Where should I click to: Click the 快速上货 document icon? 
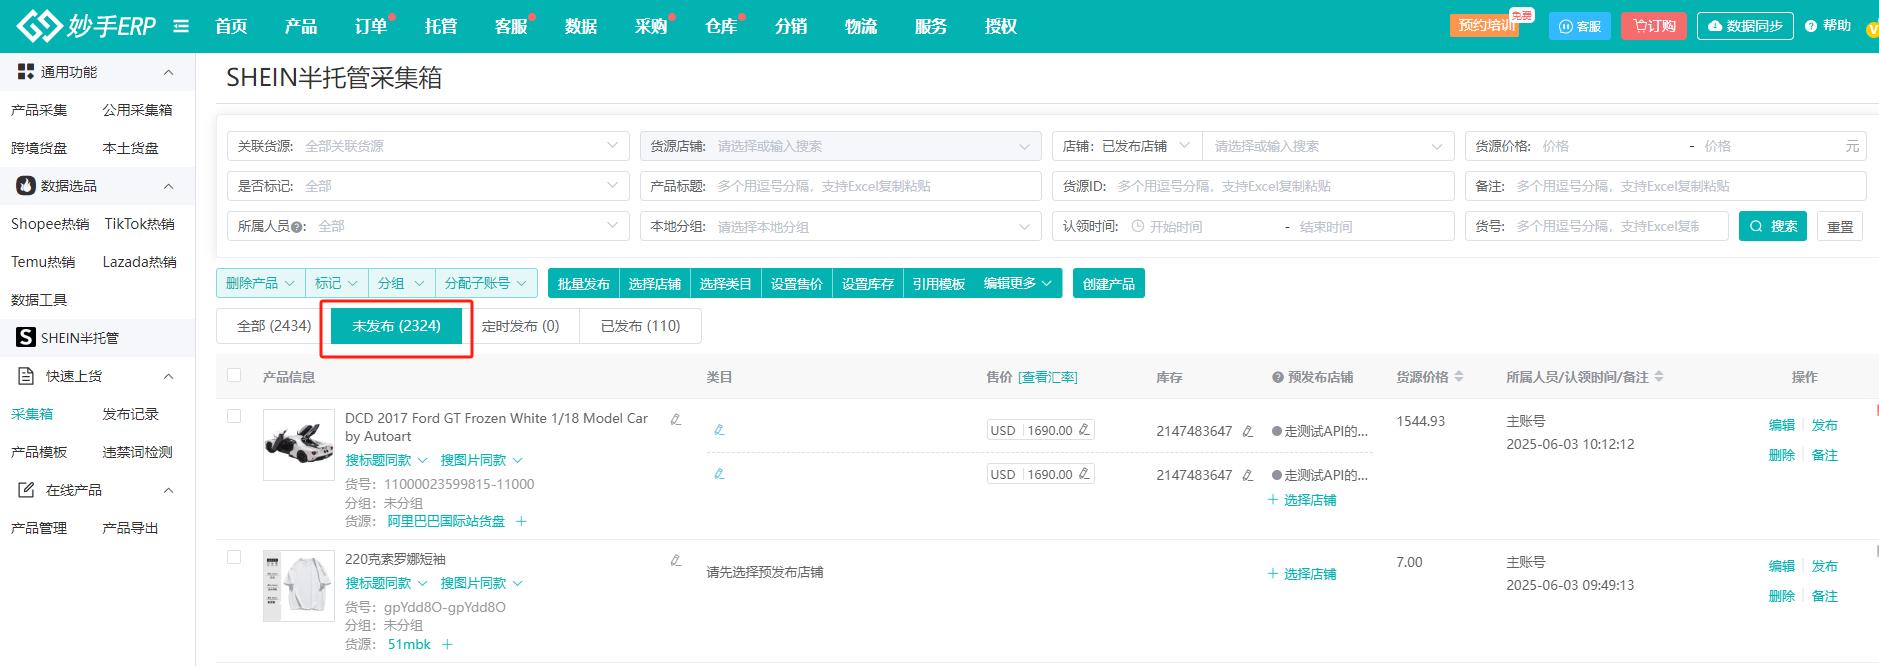click(x=27, y=376)
